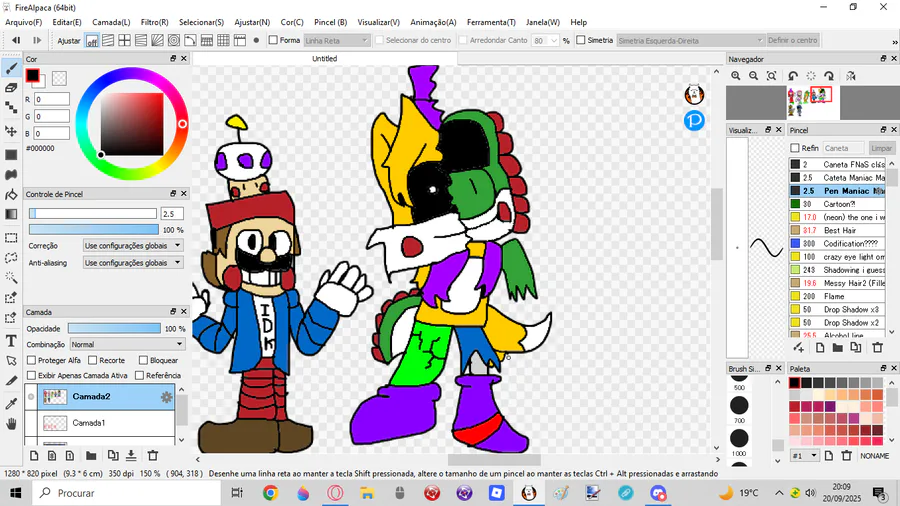The height and width of the screenshot is (506, 900).
Task: Flip the view in Navegador
Action: pyautogui.click(x=851, y=76)
